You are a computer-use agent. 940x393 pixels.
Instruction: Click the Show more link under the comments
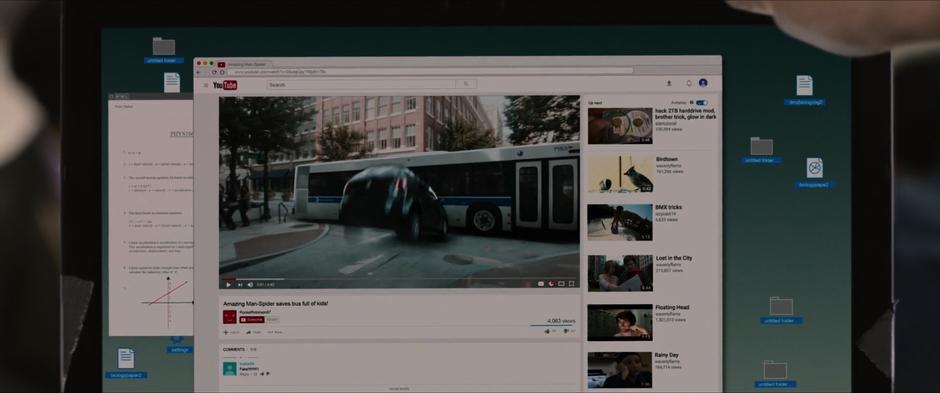(x=399, y=388)
